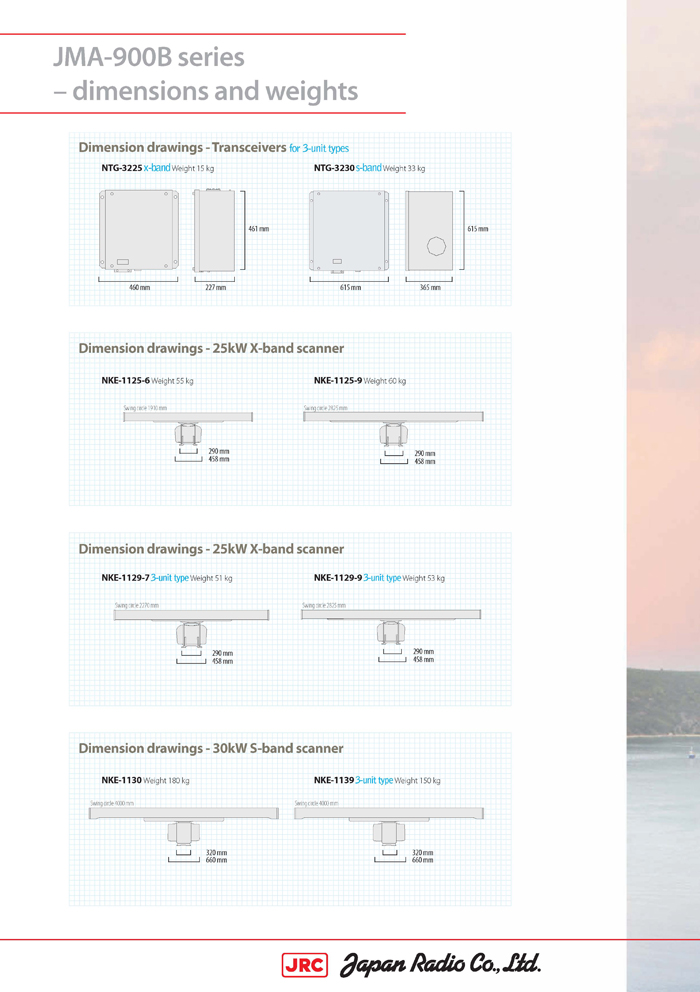Click the NKE-1139 S-band scanner drawing
The width and height of the screenshot is (700, 992).
click(389, 826)
